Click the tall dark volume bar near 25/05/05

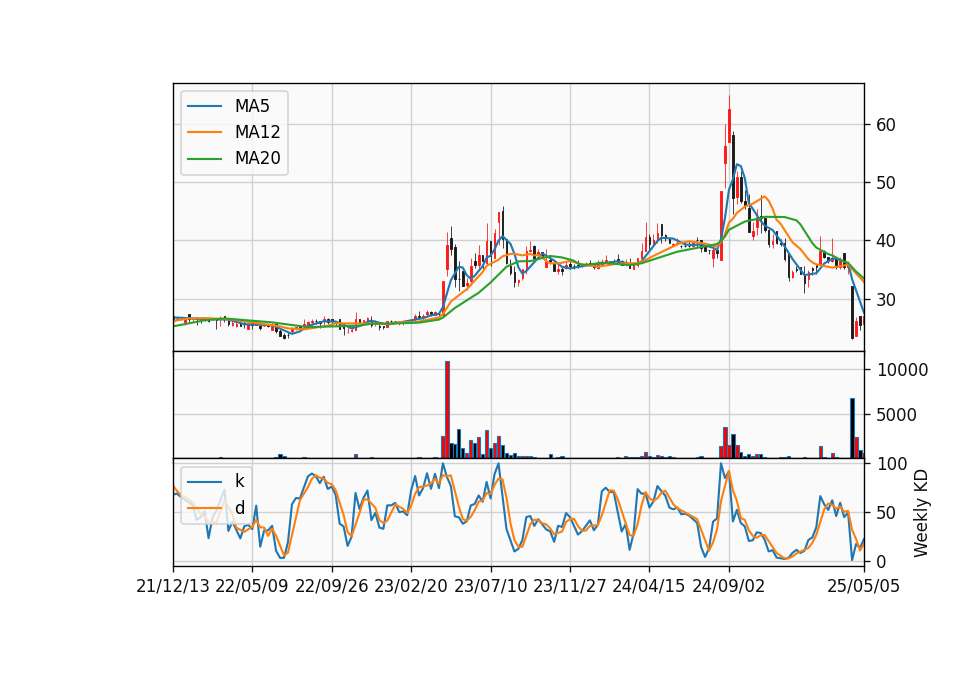852,428
